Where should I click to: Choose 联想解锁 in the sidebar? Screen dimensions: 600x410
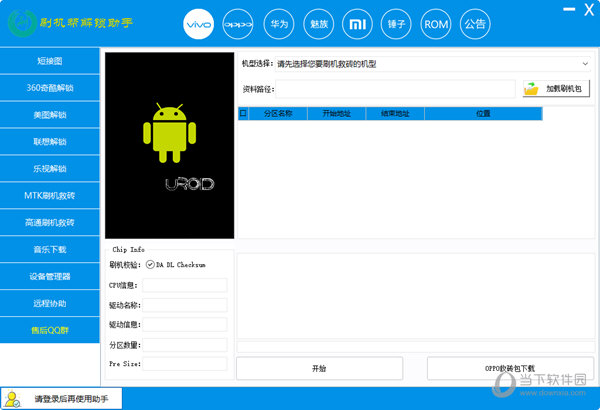50,142
